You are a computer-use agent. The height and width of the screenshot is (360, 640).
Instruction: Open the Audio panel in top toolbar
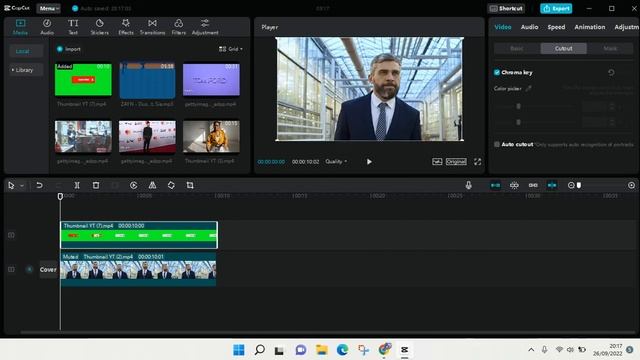47,27
